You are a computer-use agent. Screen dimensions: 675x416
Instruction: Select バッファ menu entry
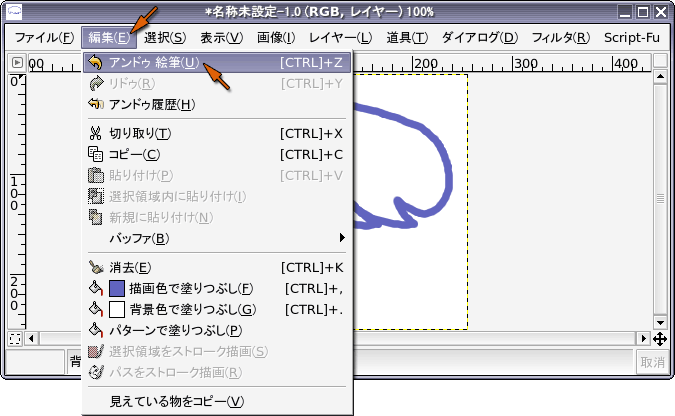(217, 238)
